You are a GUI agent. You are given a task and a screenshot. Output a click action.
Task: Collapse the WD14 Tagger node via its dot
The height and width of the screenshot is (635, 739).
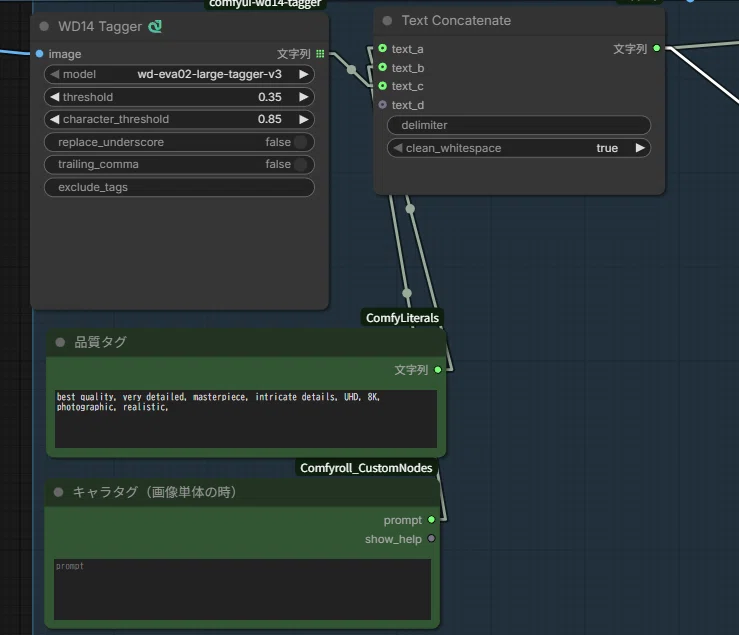44,26
